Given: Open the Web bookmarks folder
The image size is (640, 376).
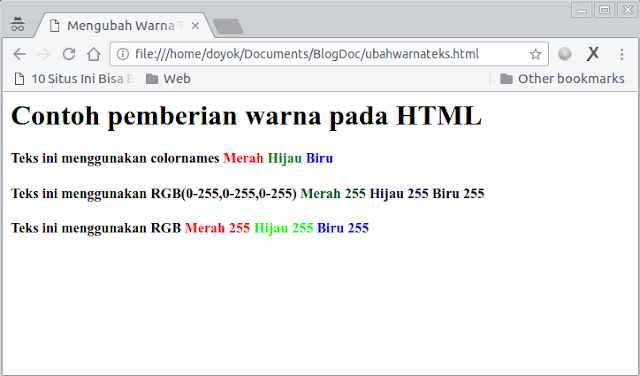Looking at the screenshot, I should pos(168,79).
